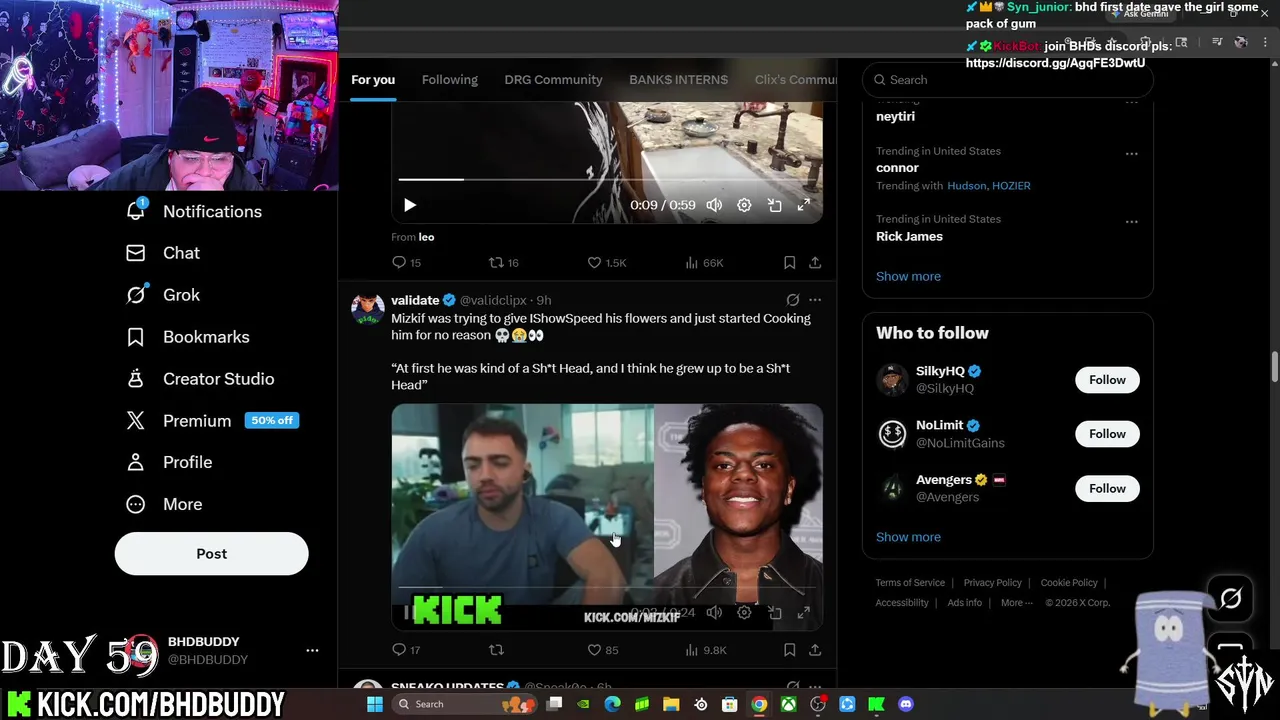Like the post with 1.5K likes
Viewport: 1280px width, 720px height.
[x=606, y=263]
